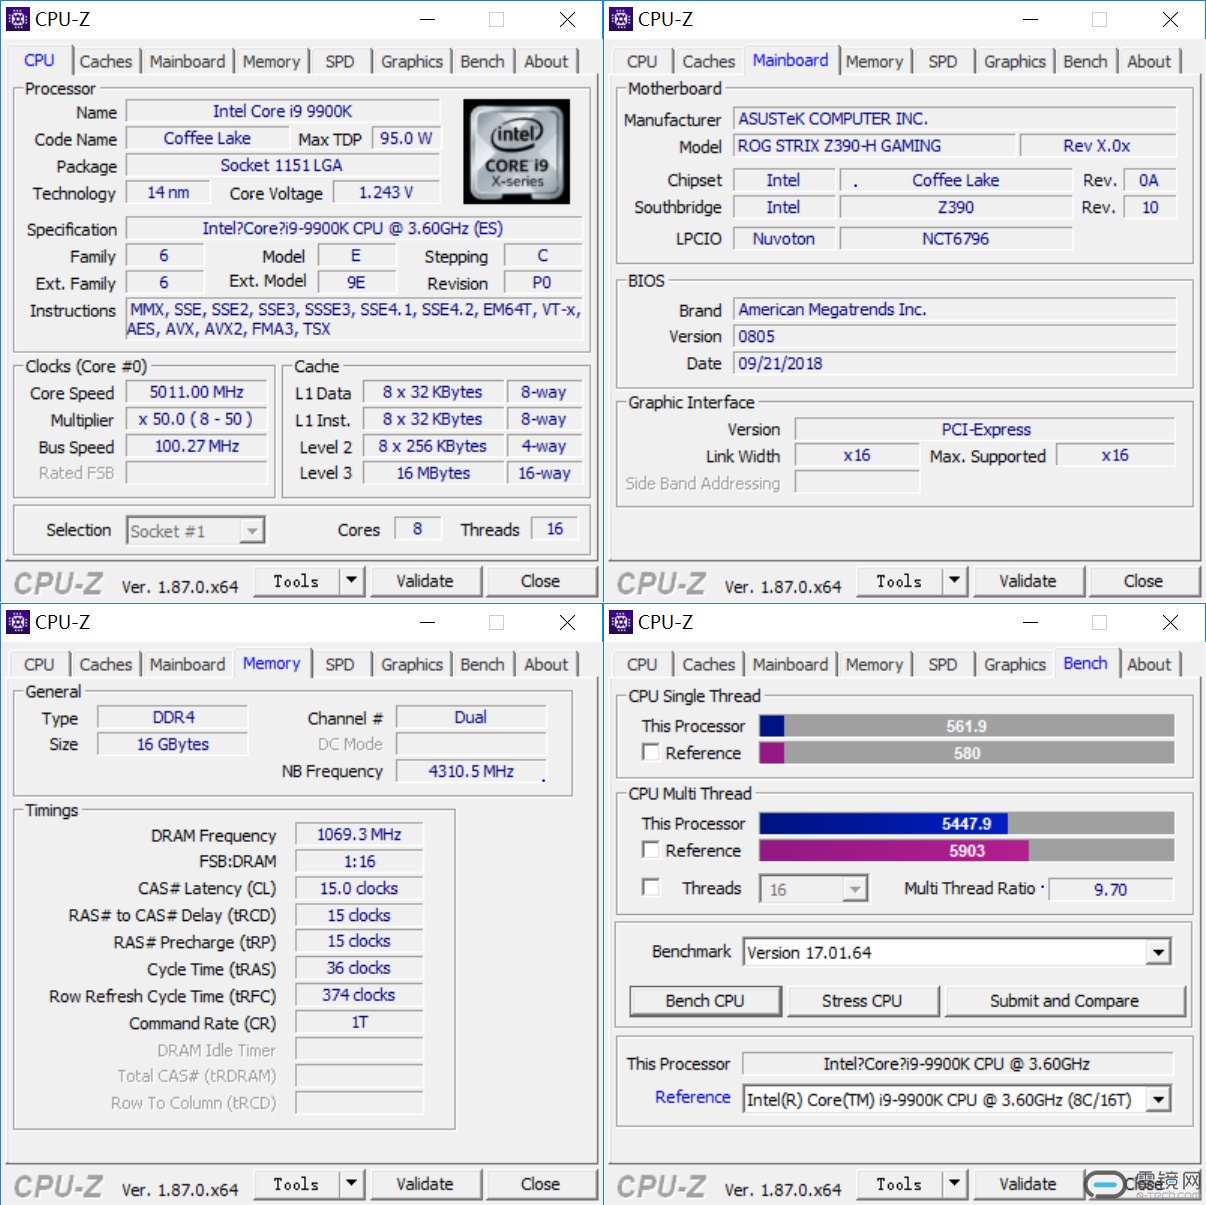Click the DRAM Frequency value 1069.3 MHz
The image size is (1206, 1205).
(359, 834)
